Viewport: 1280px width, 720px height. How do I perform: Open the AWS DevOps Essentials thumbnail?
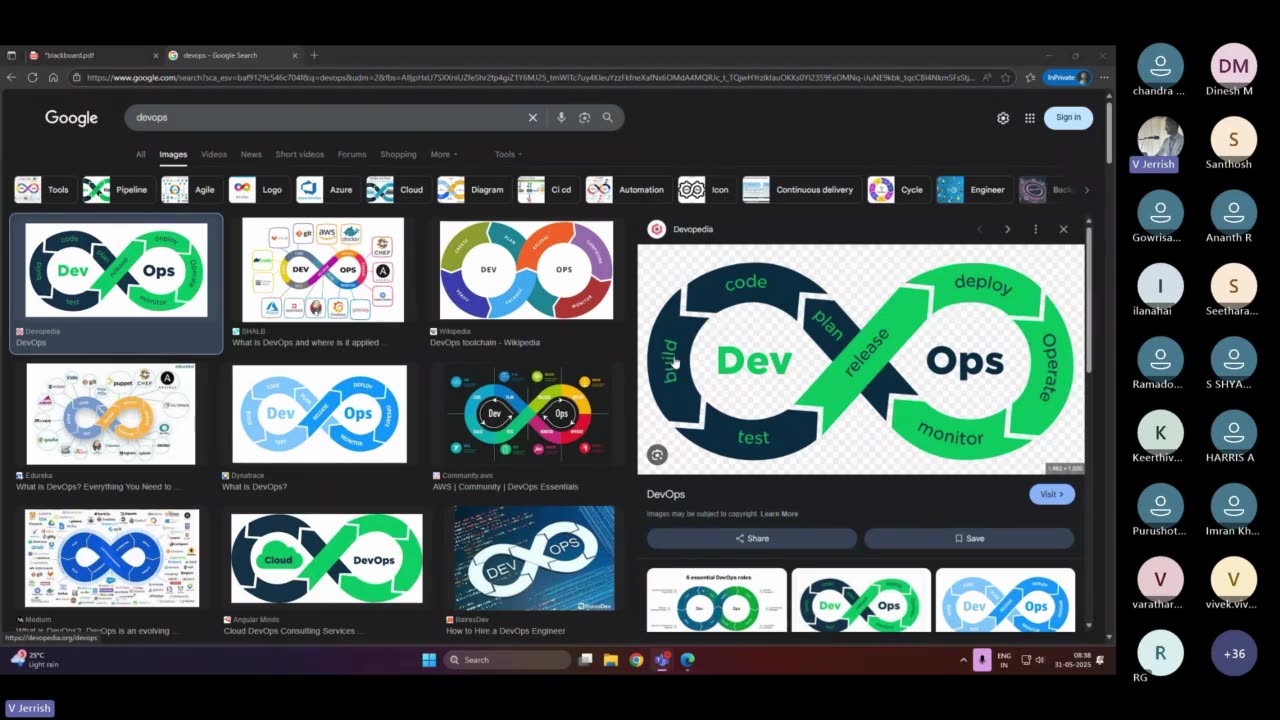tap(526, 414)
